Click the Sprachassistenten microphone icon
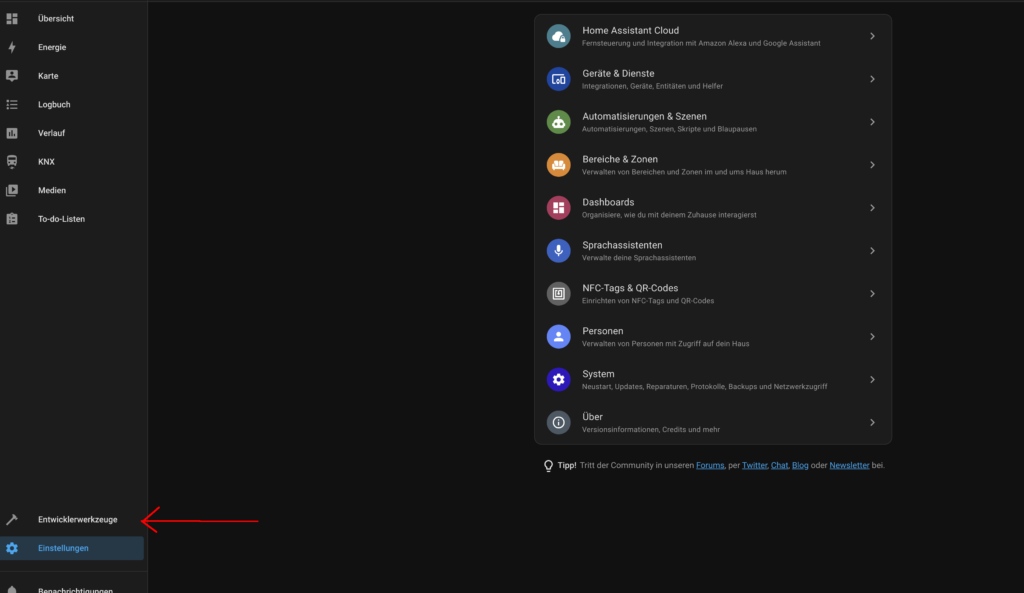 tap(558, 251)
